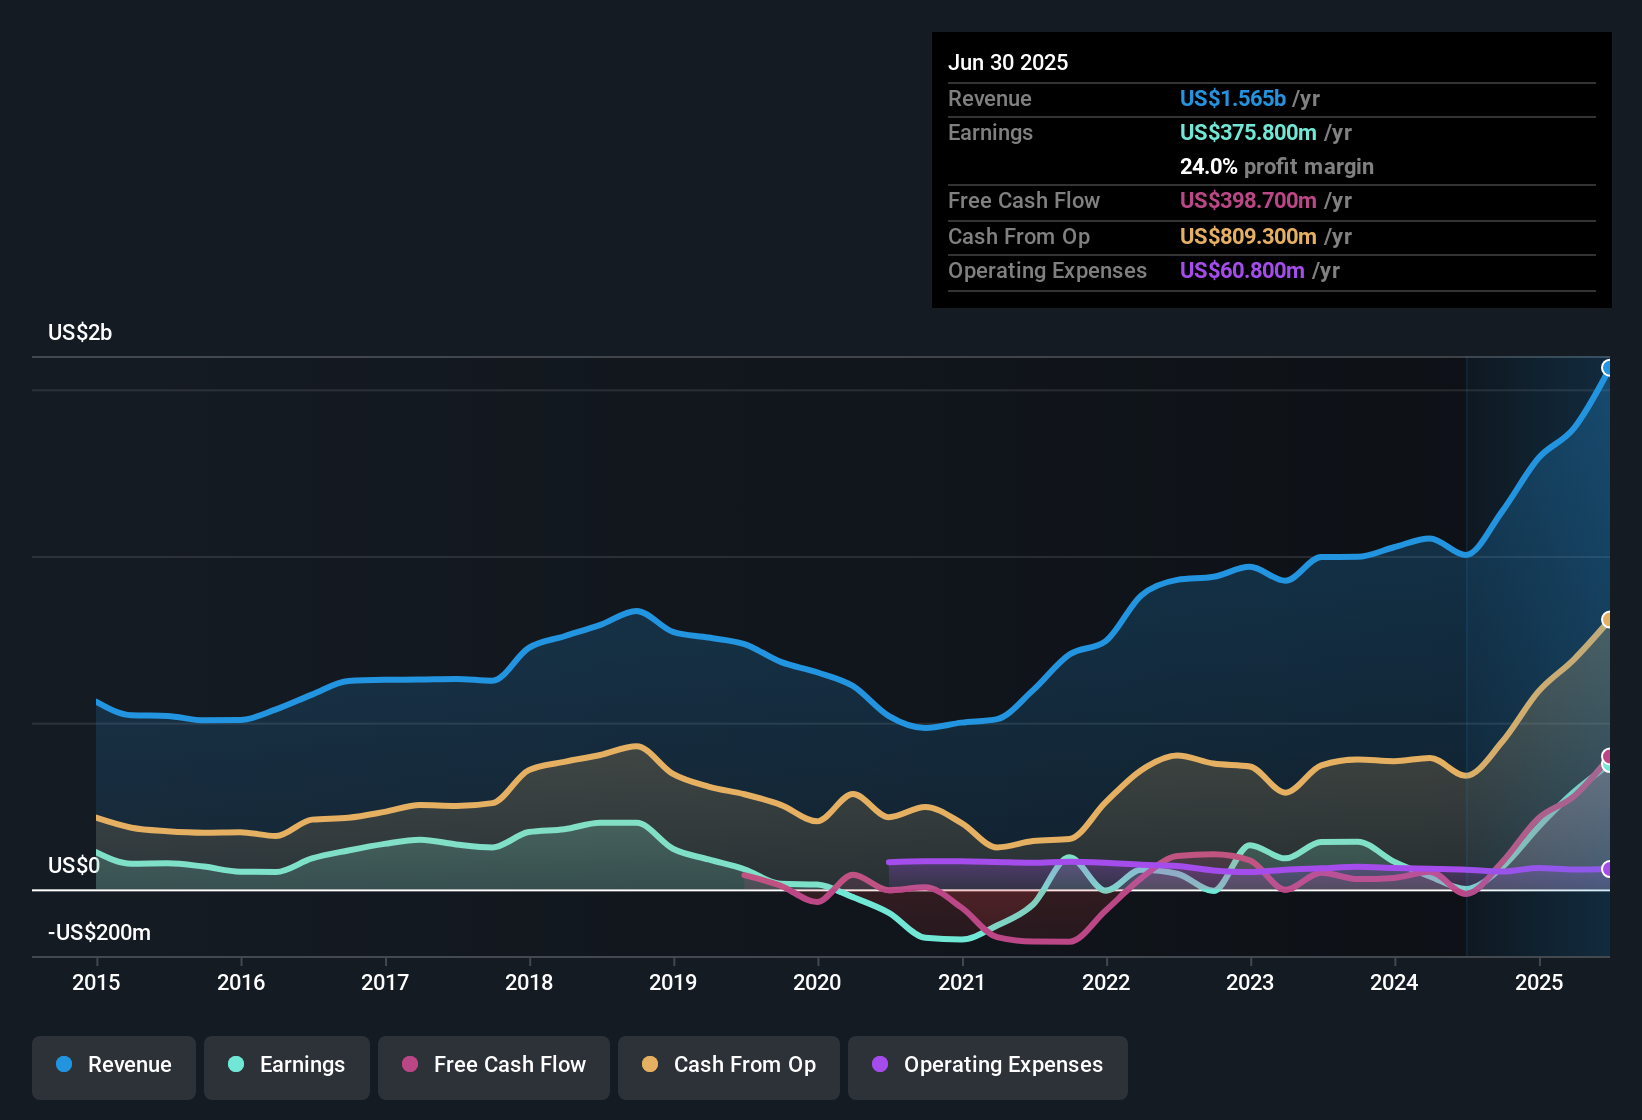Image resolution: width=1642 pixels, height=1120 pixels.
Task: Click the teal Earnings legend dot
Action: tap(236, 1064)
